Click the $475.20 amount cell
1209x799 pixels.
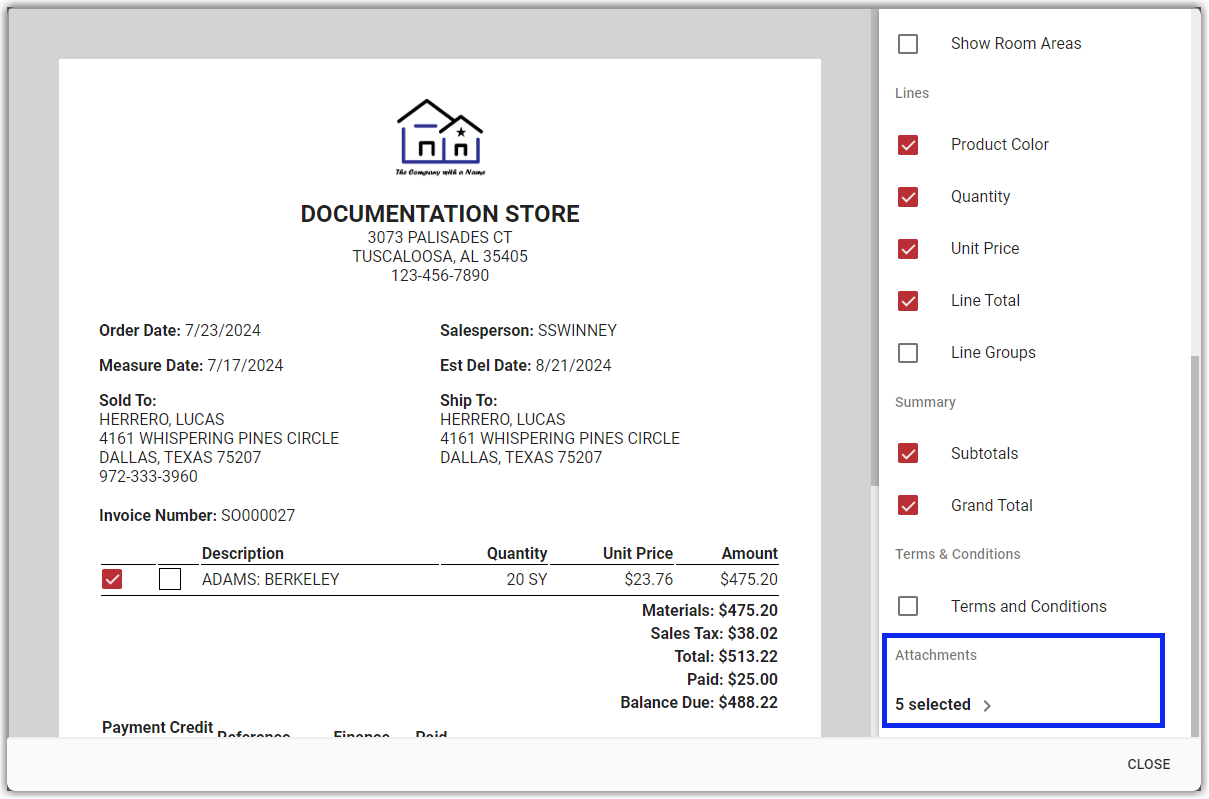pyautogui.click(x=748, y=579)
